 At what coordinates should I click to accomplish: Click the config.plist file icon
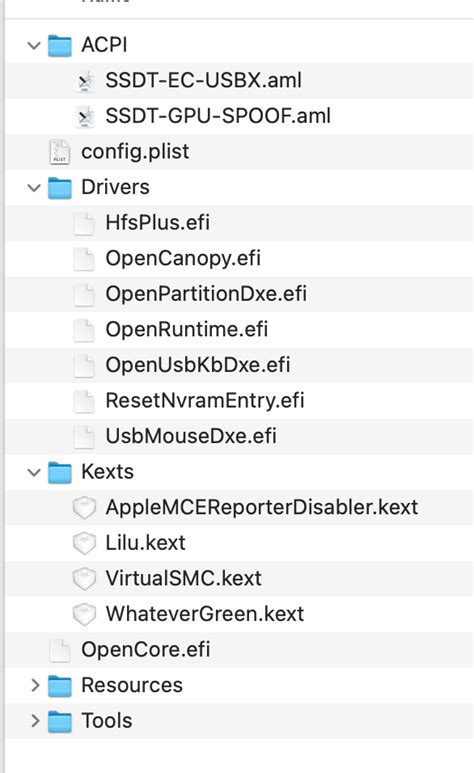point(60,152)
